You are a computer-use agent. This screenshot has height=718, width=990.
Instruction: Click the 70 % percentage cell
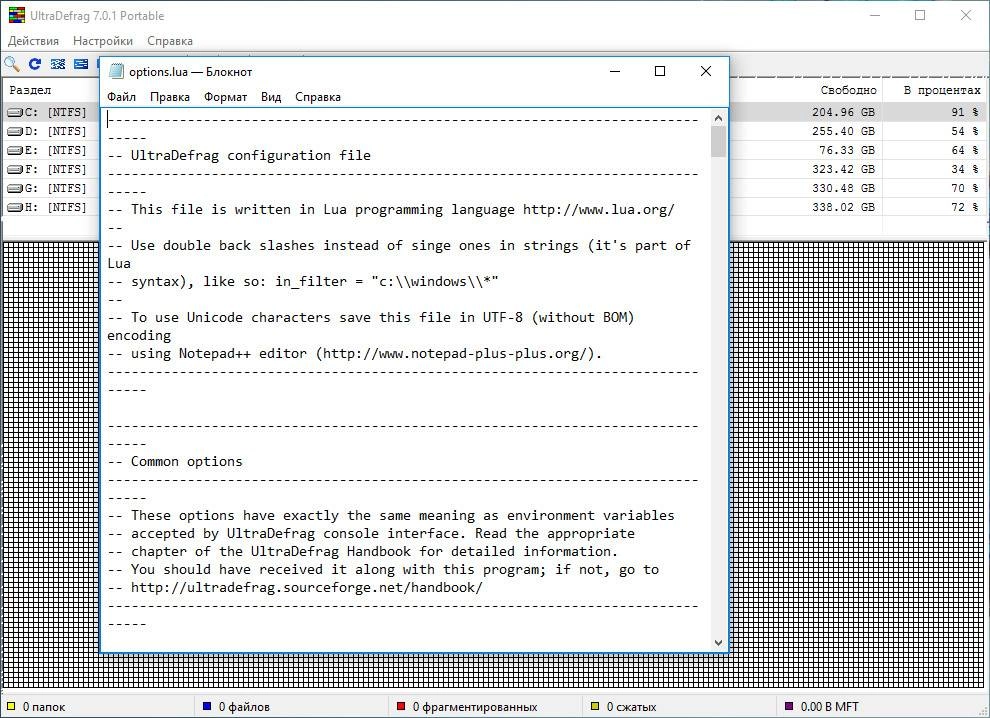pyautogui.click(x=965, y=188)
